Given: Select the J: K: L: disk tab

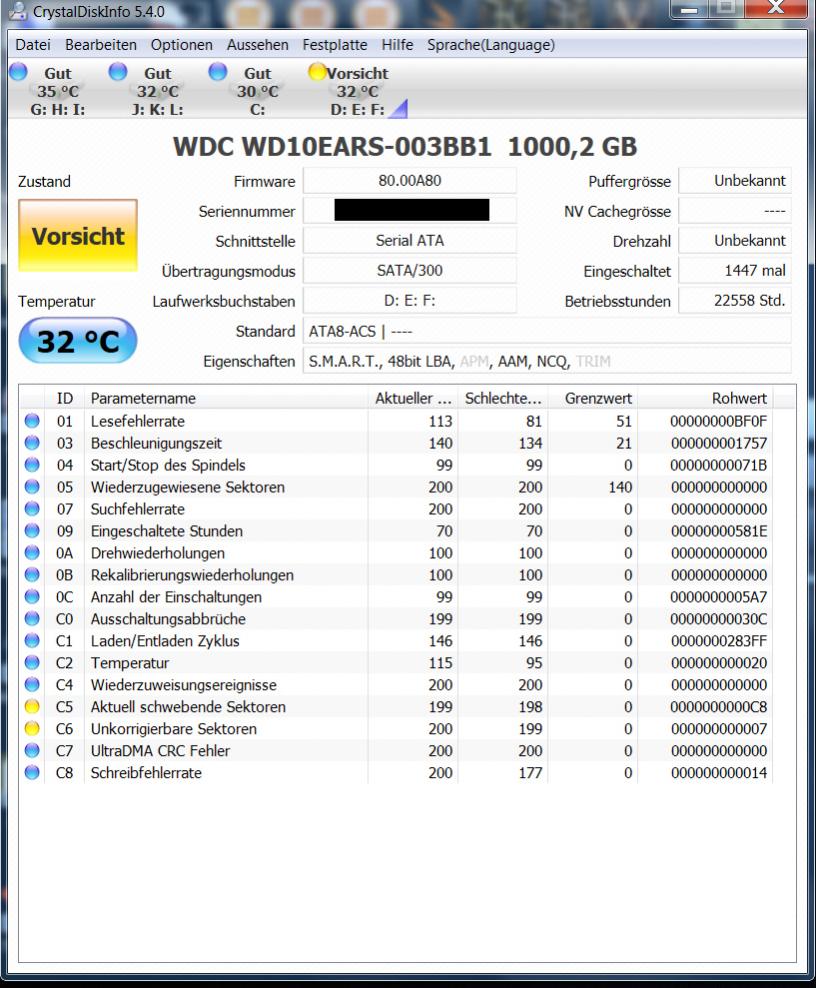Looking at the screenshot, I should [x=158, y=91].
